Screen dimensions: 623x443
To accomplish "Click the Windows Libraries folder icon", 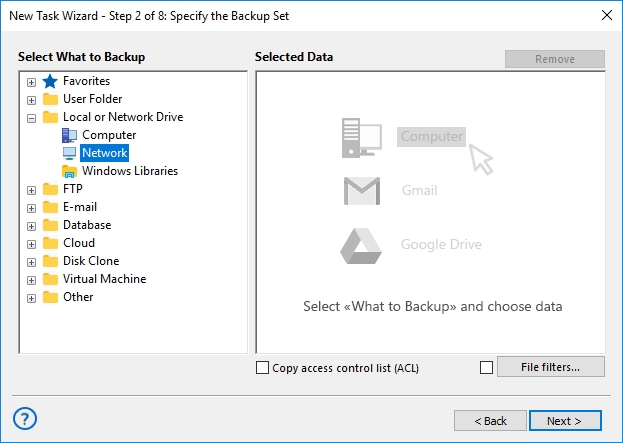I will [69, 171].
